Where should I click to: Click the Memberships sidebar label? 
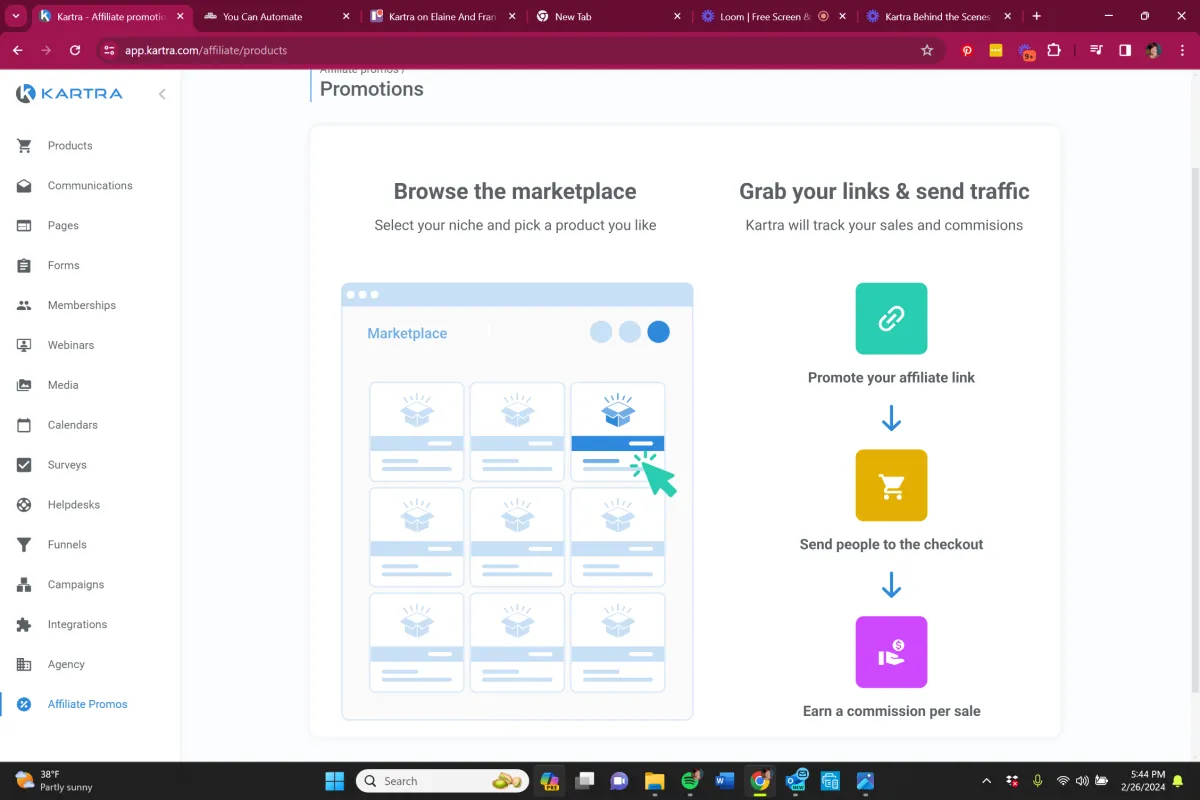click(x=82, y=306)
